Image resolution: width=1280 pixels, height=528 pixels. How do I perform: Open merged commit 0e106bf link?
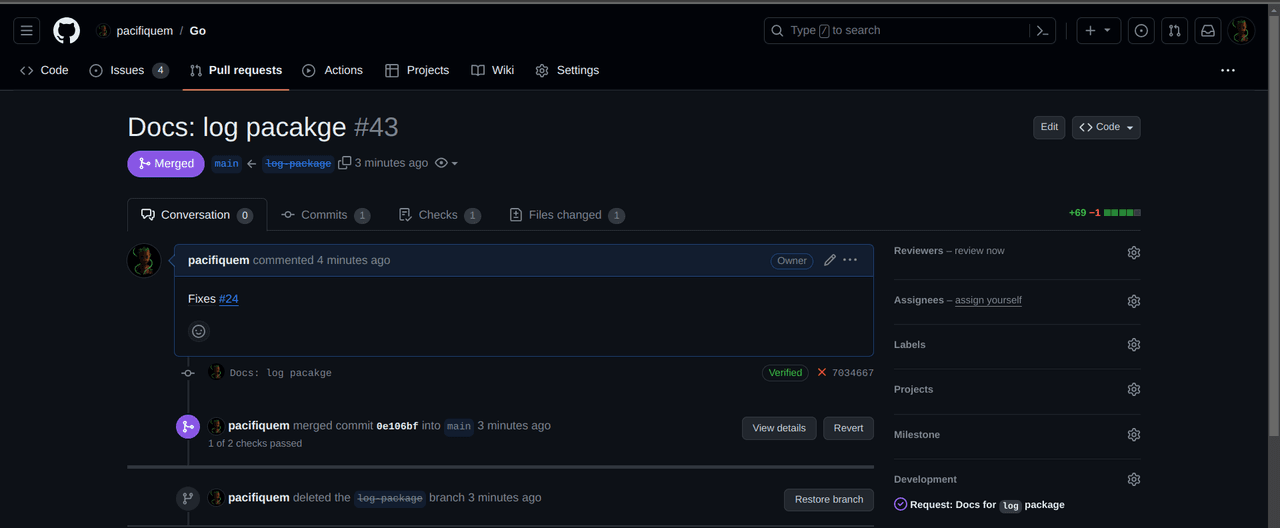pos(397,426)
